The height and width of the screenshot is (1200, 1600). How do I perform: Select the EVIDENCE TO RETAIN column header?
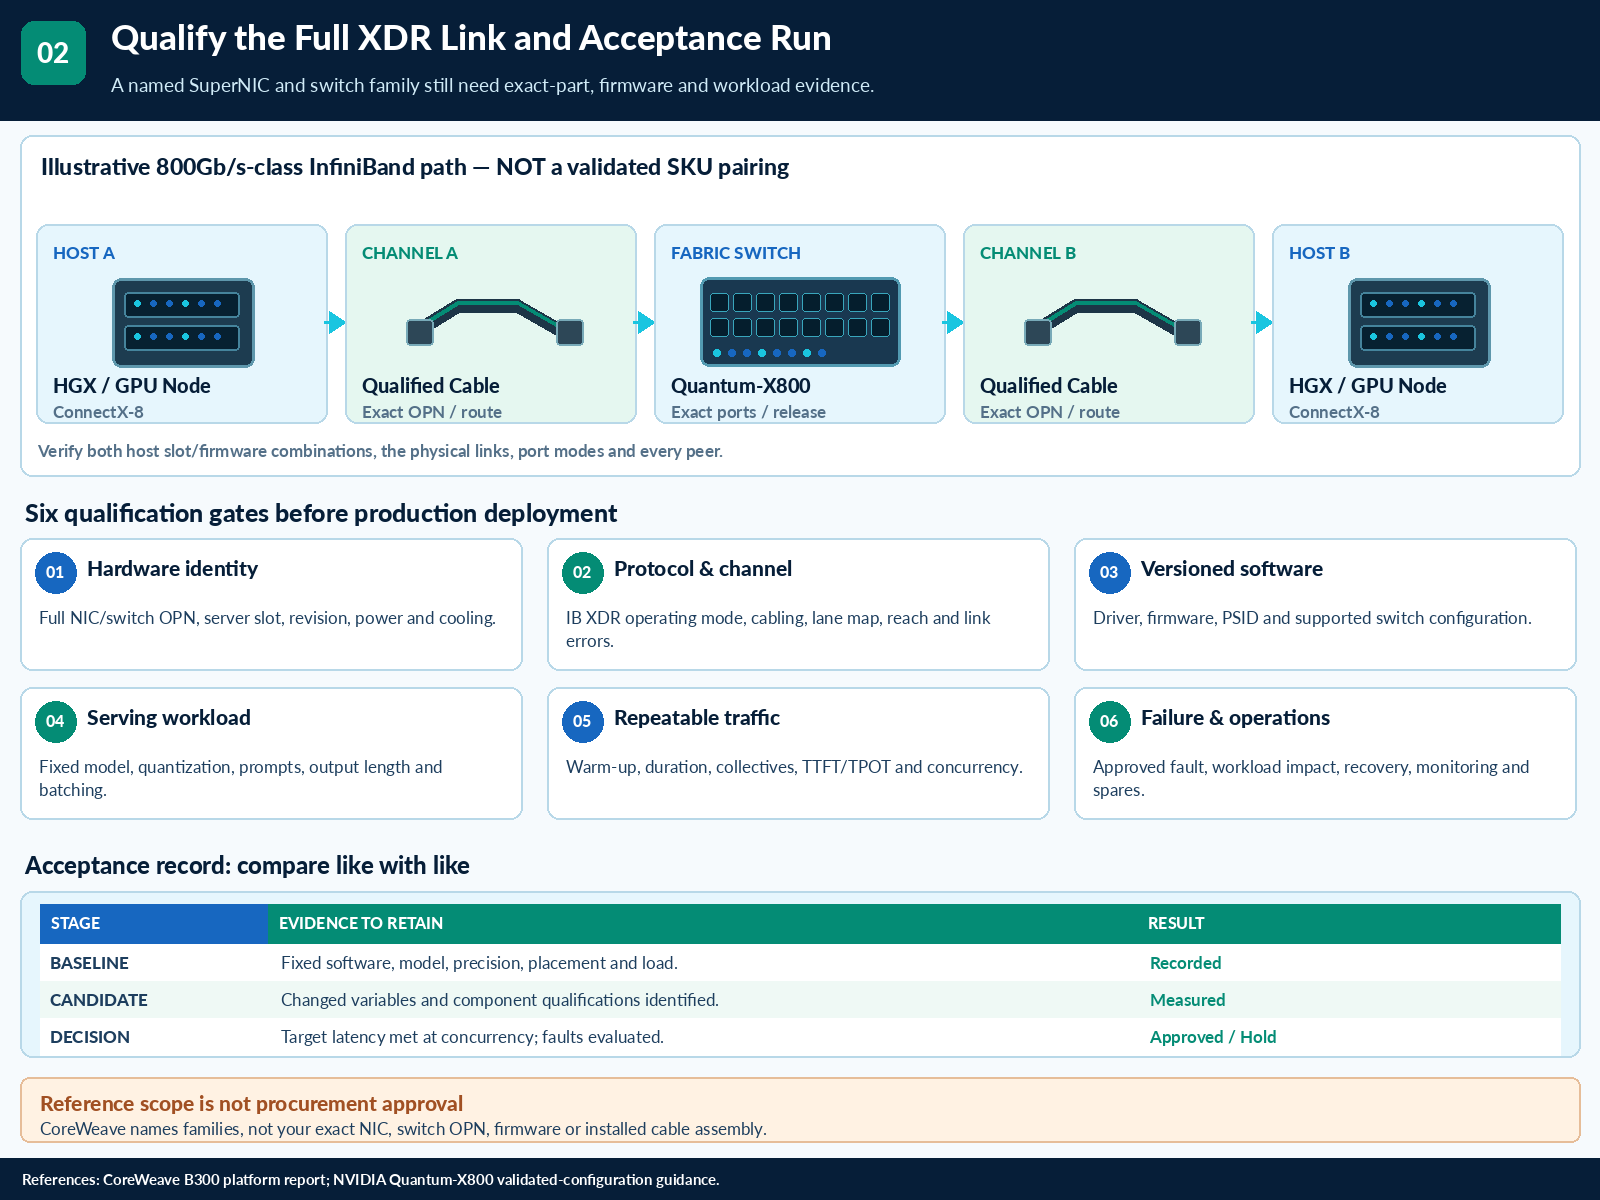tap(702, 923)
